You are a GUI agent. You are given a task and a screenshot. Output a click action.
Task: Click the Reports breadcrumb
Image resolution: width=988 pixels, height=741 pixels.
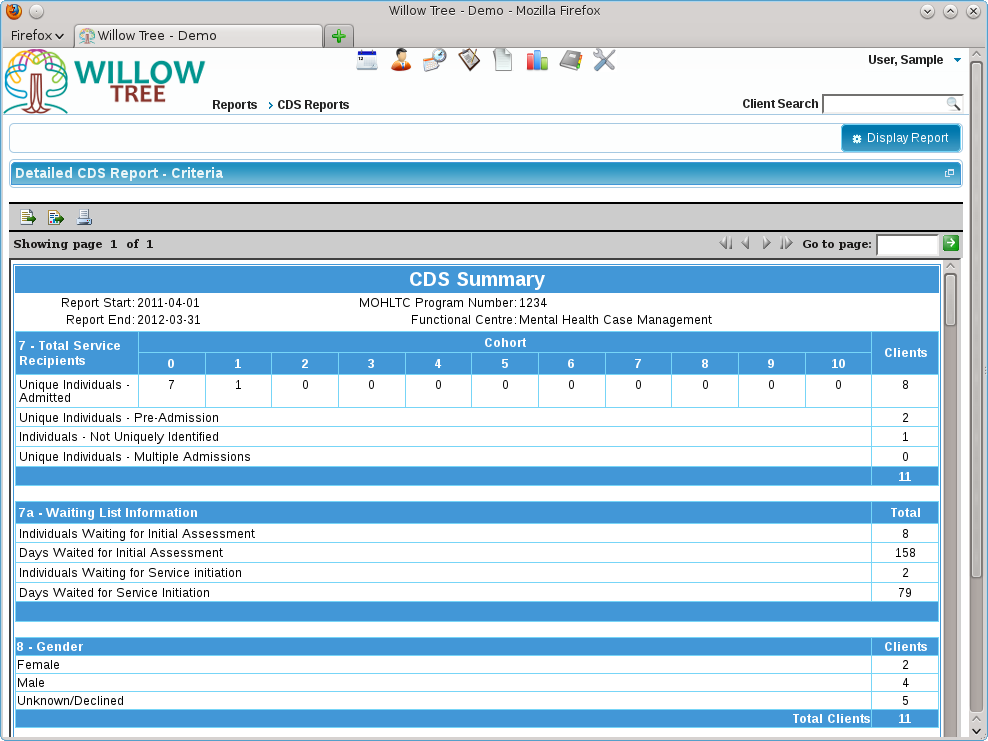point(234,105)
